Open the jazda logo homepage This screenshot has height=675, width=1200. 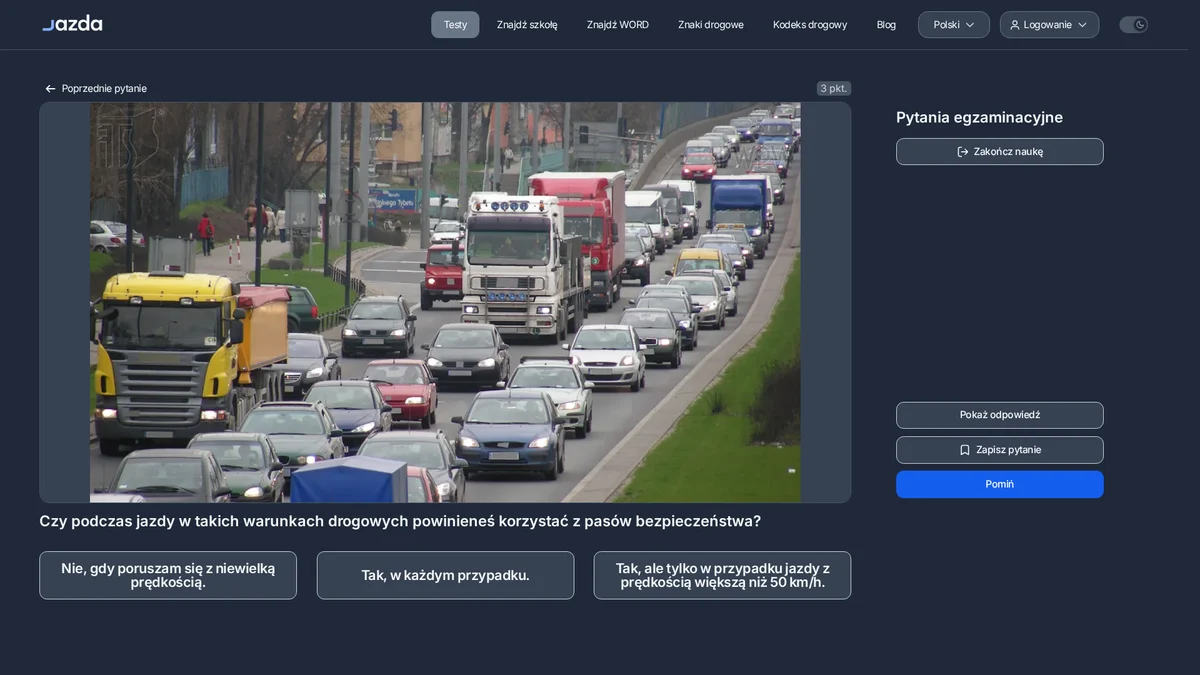click(x=72, y=23)
